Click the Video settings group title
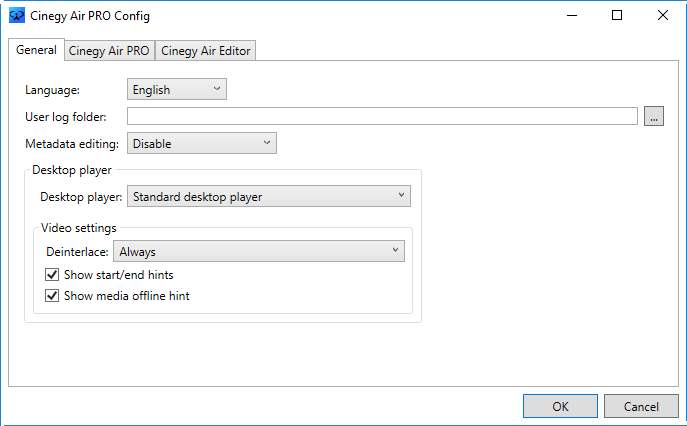The image size is (687, 426). (x=79, y=228)
